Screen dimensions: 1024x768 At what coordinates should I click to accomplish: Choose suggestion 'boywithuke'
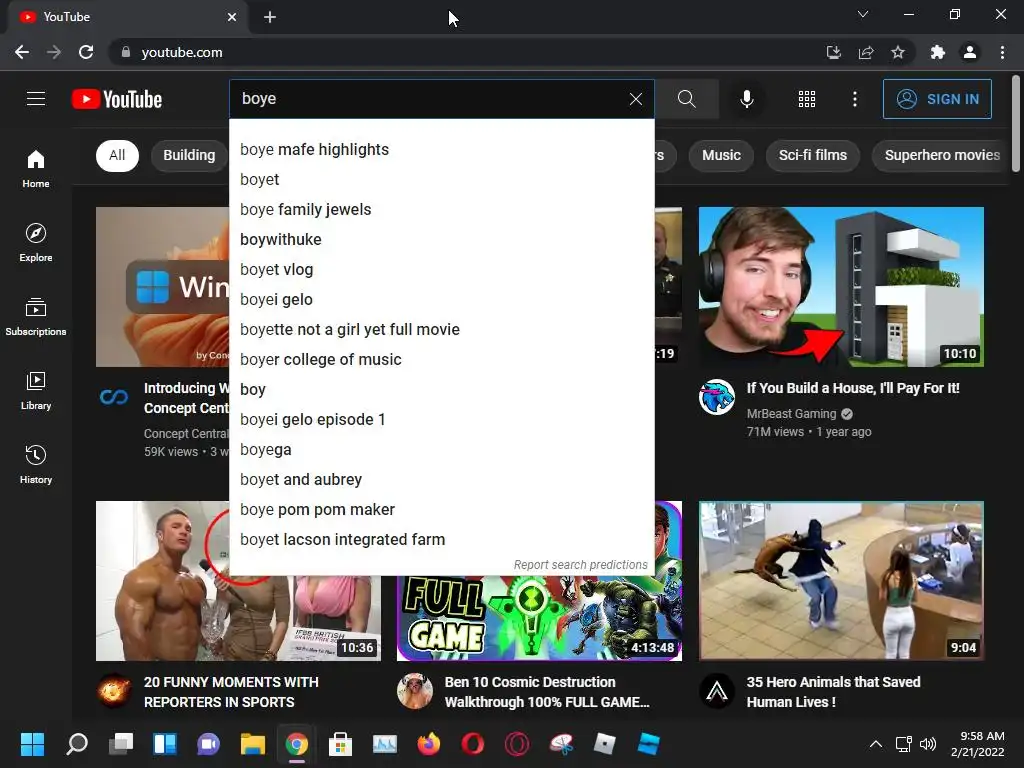point(441,240)
